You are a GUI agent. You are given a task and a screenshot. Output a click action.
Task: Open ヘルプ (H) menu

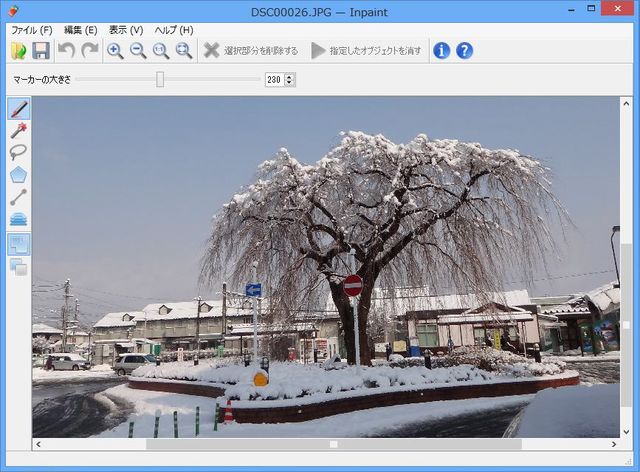pos(174,30)
